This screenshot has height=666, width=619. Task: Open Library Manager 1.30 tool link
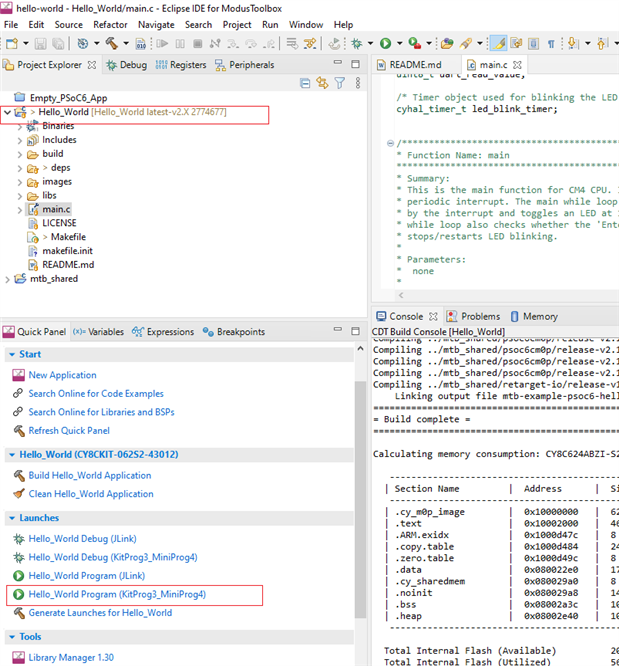71,658
